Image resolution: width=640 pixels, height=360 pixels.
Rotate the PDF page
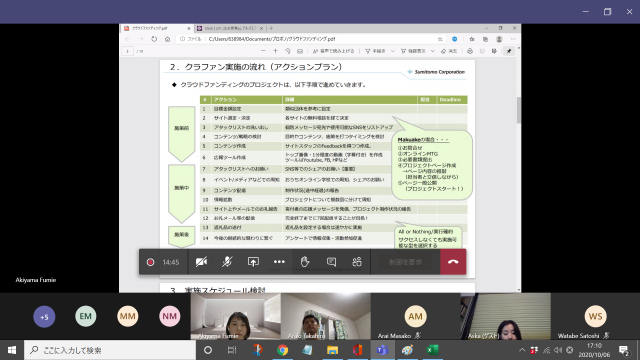click(288, 51)
